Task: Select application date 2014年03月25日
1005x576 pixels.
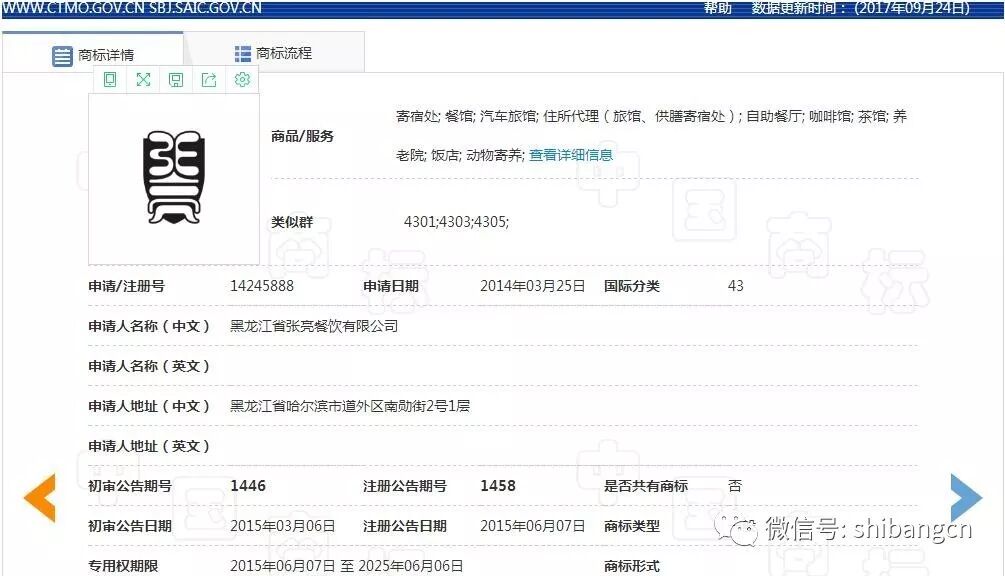Action: click(533, 286)
